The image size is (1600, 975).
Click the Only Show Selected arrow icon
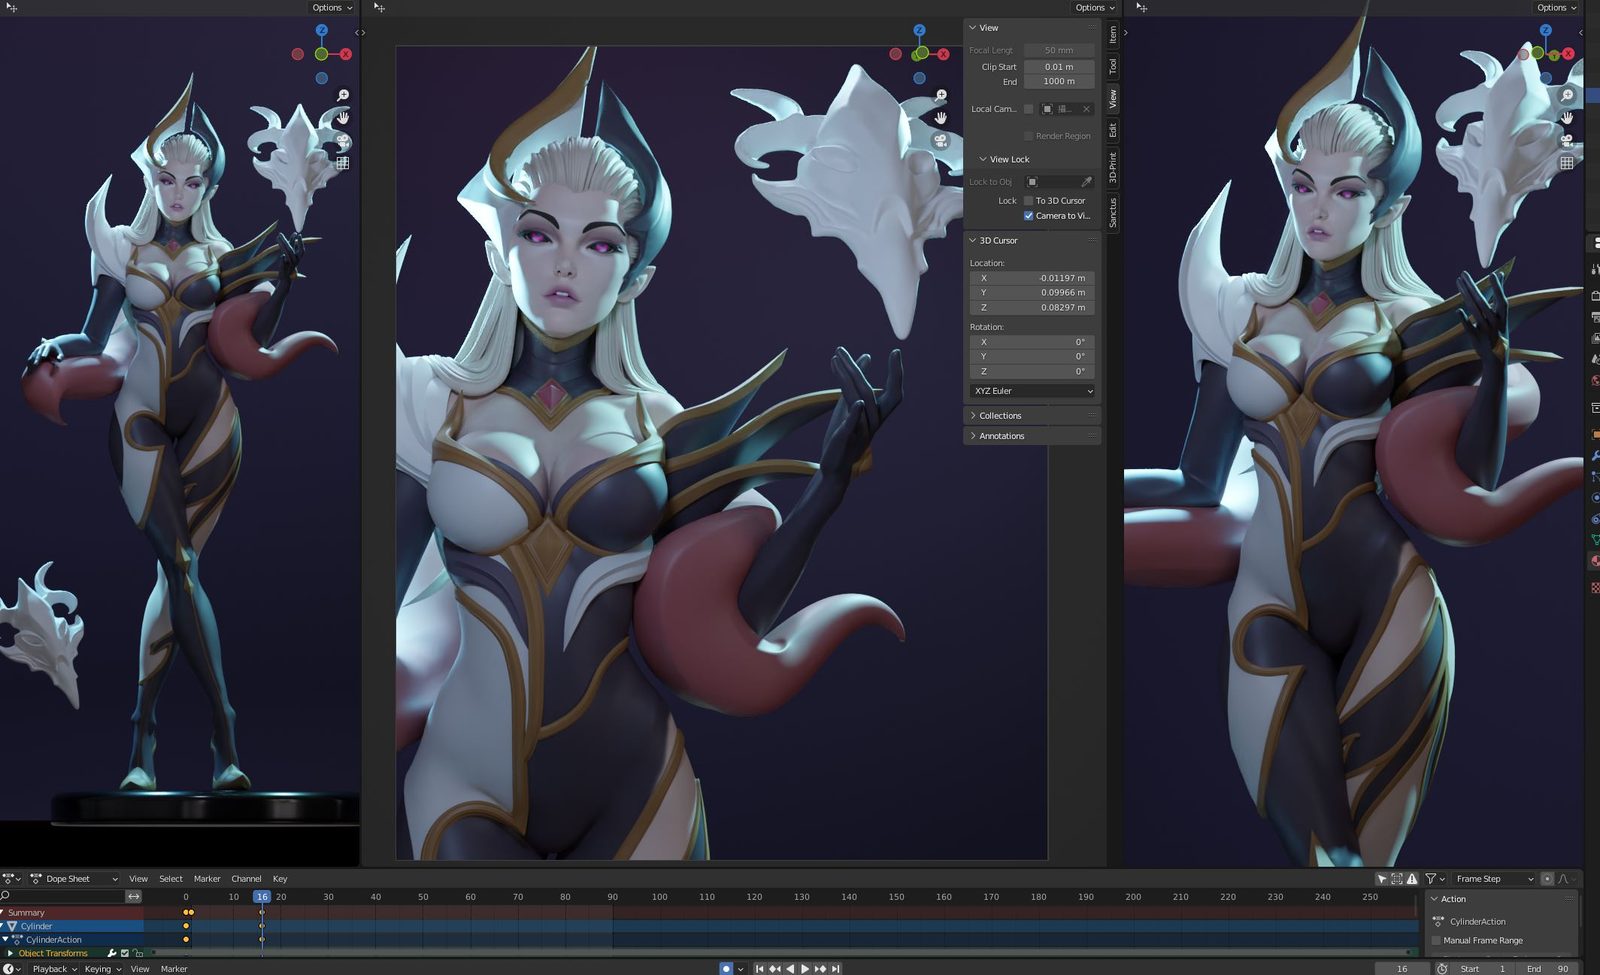(1382, 879)
